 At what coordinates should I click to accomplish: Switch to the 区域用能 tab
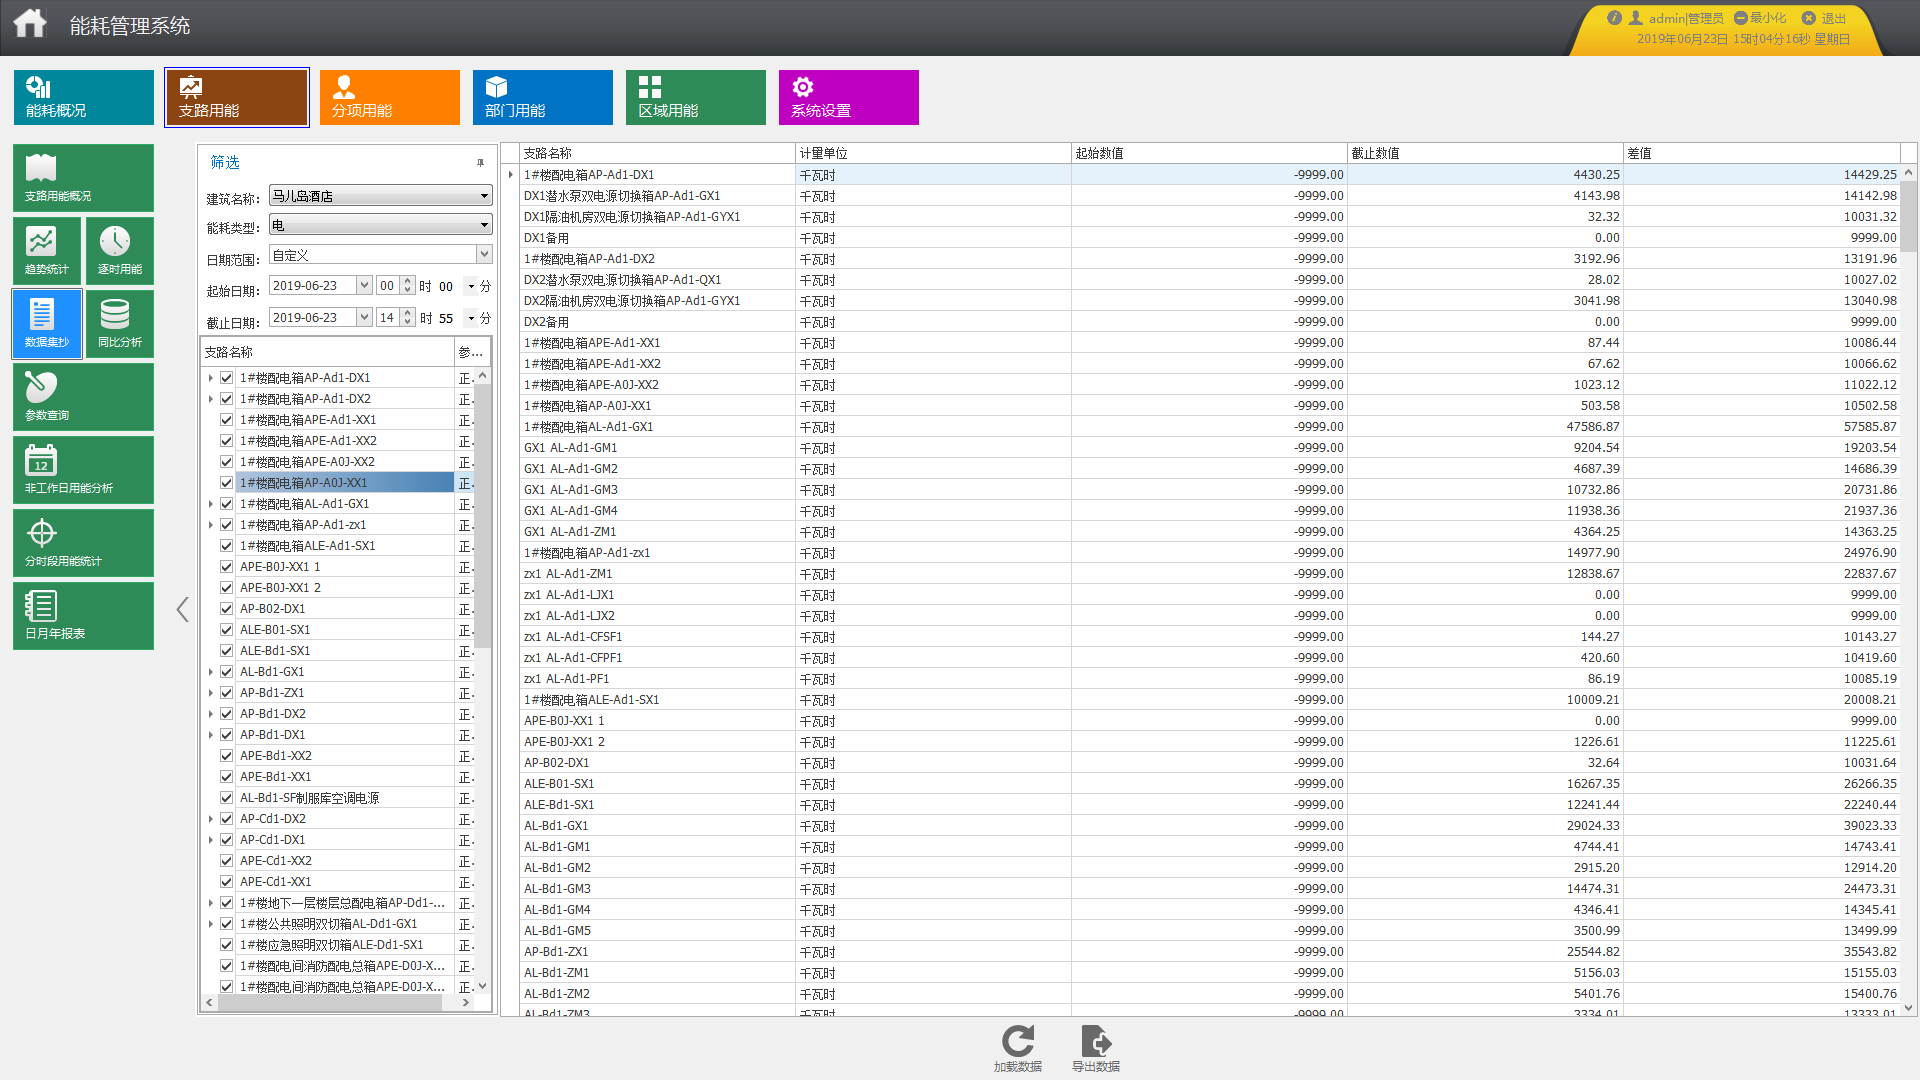695,97
